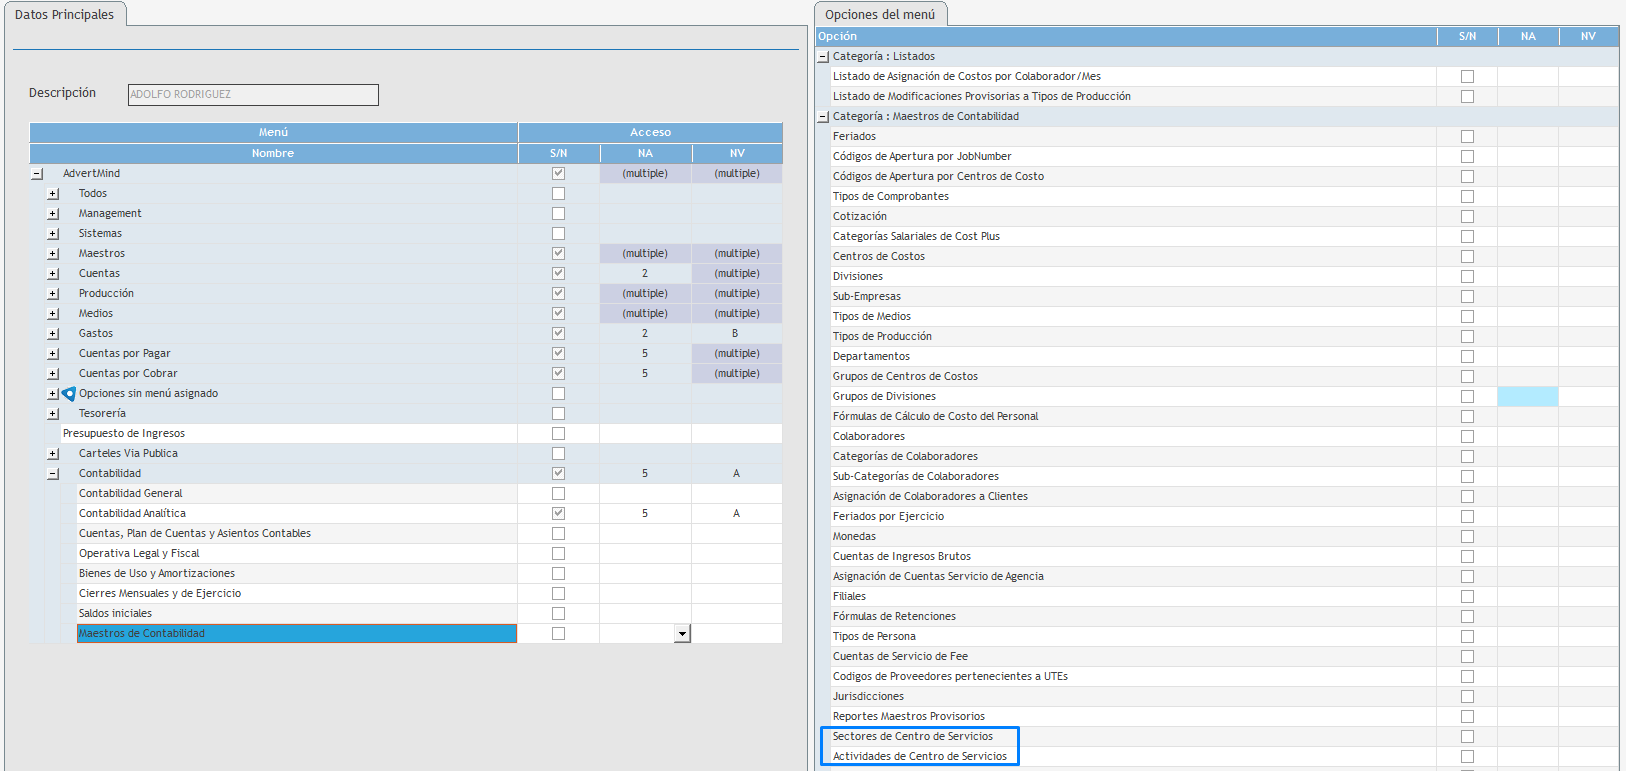Open the NA dropdown for Maestros de Contabilidad

(682, 634)
